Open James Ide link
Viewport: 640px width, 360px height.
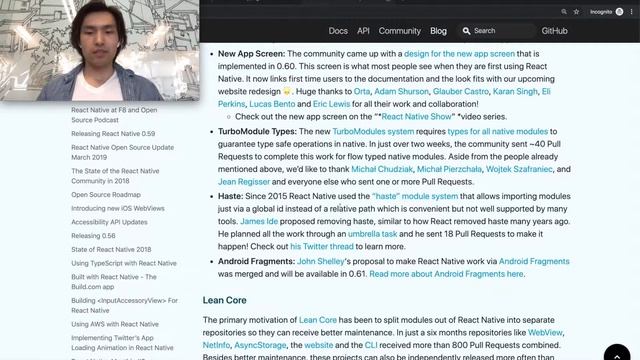[x=259, y=221]
